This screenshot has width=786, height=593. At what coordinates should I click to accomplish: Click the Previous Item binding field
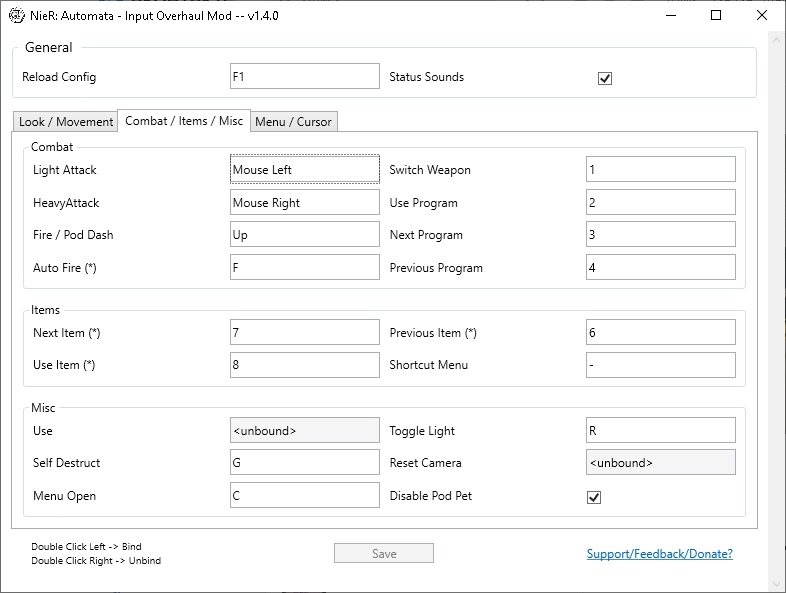[x=661, y=332]
